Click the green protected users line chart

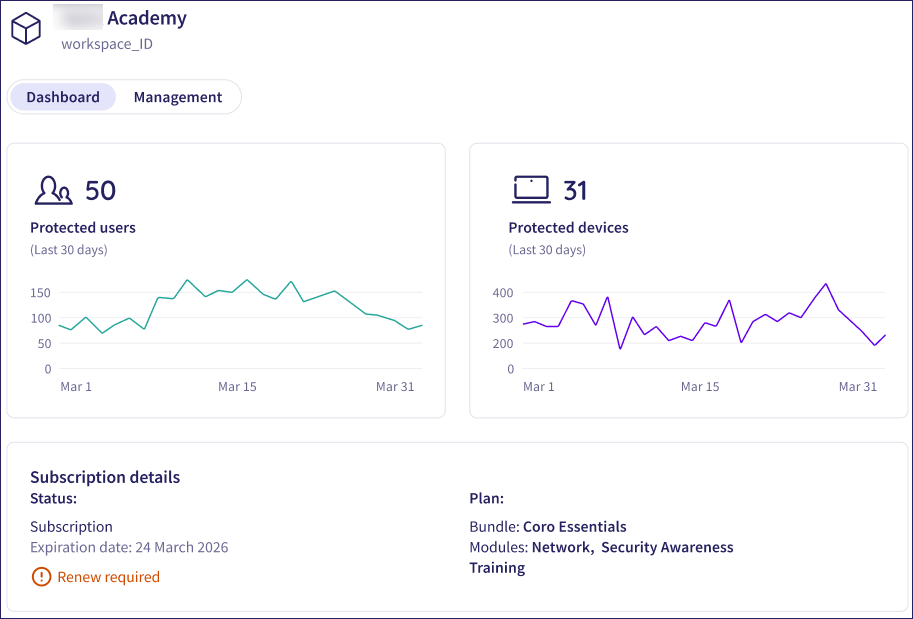(x=240, y=306)
